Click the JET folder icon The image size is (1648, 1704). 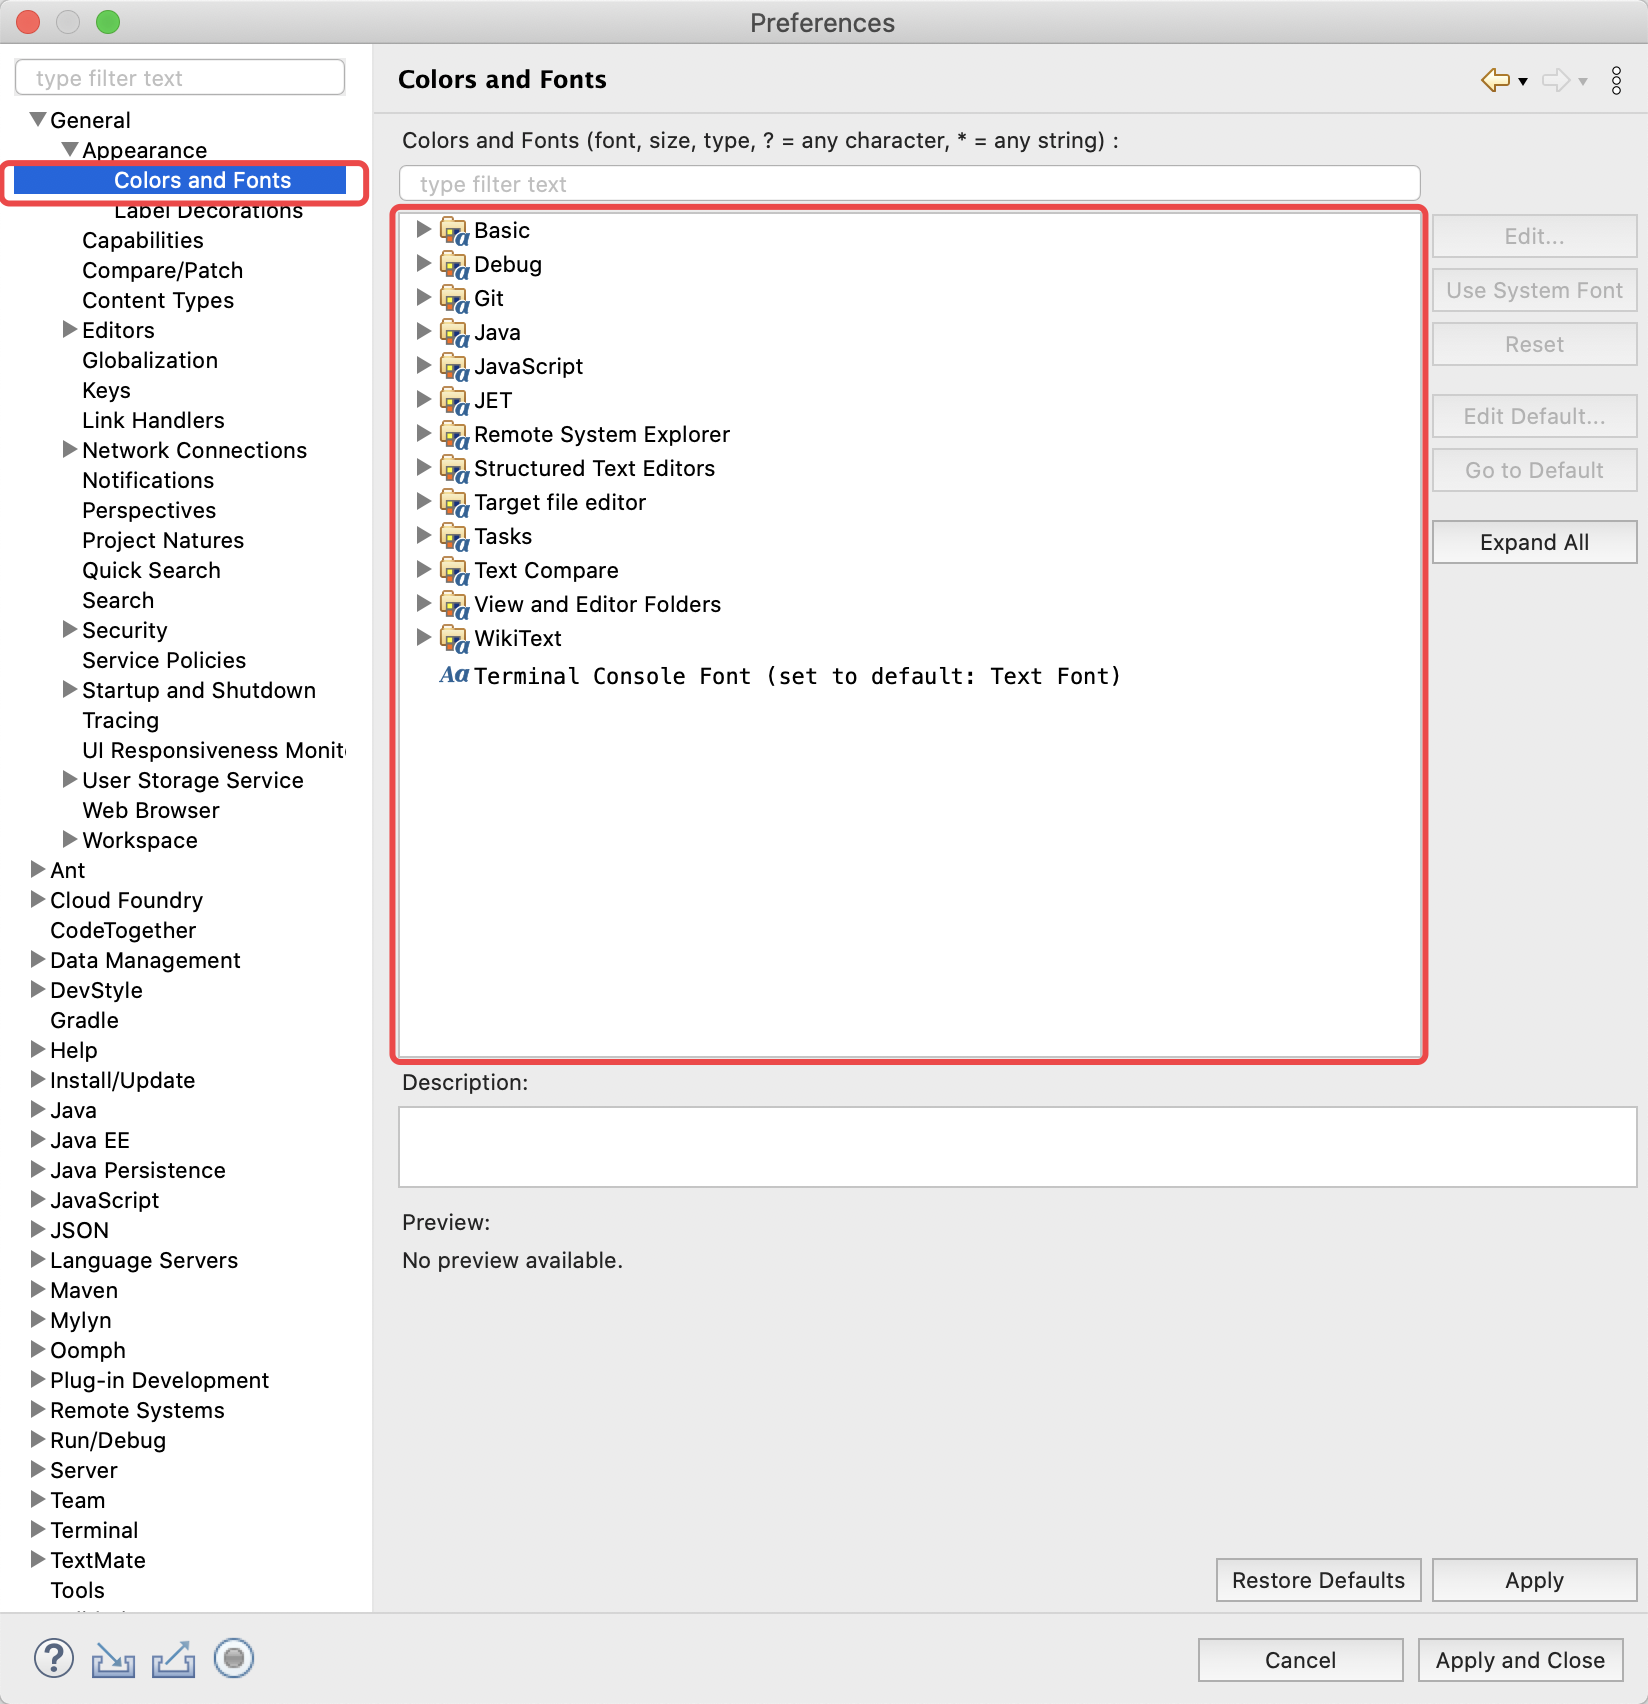tap(454, 401)
